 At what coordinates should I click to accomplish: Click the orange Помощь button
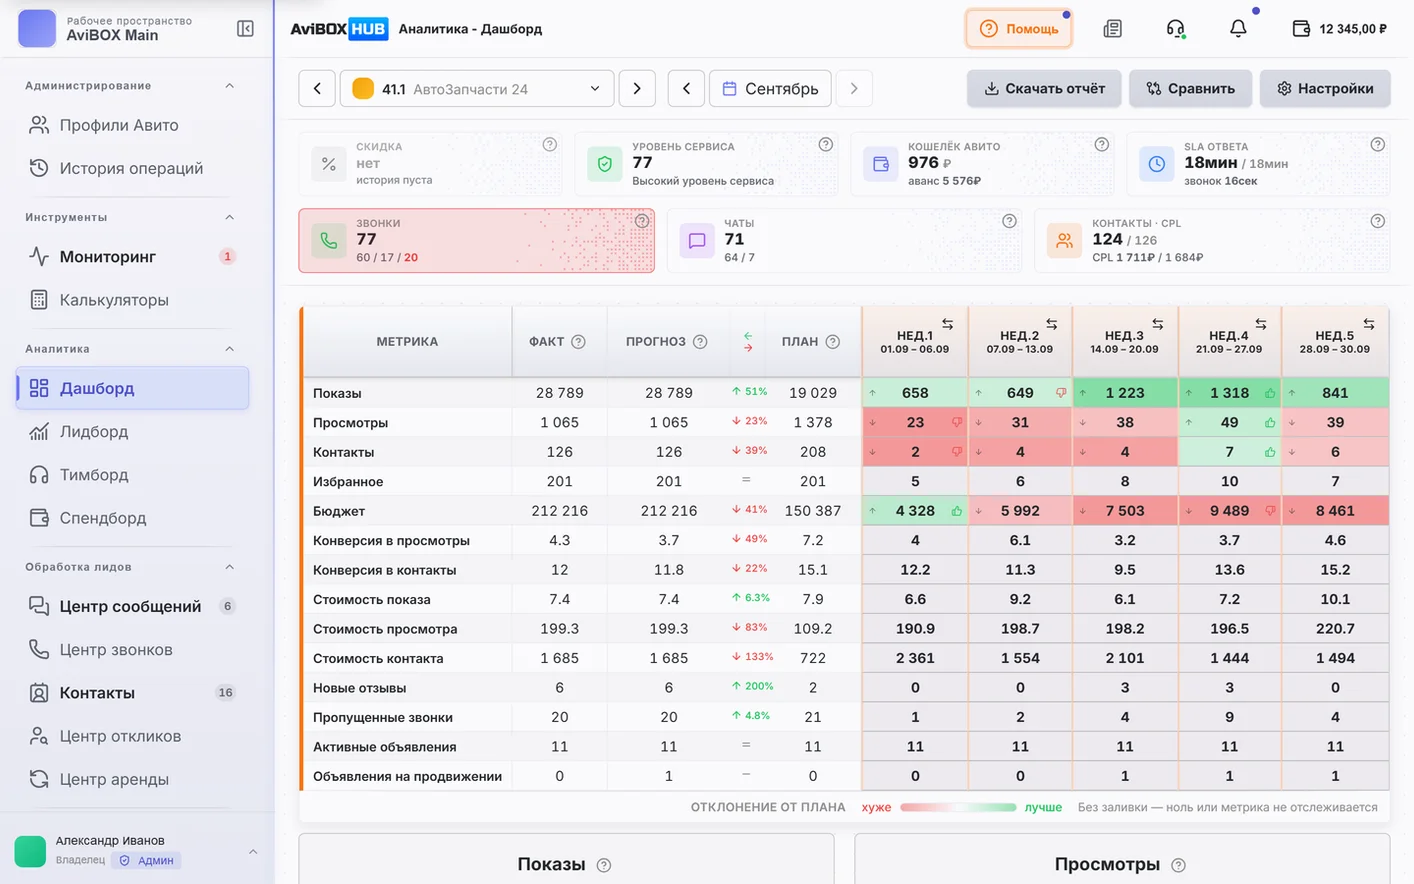pos(1019,29)
